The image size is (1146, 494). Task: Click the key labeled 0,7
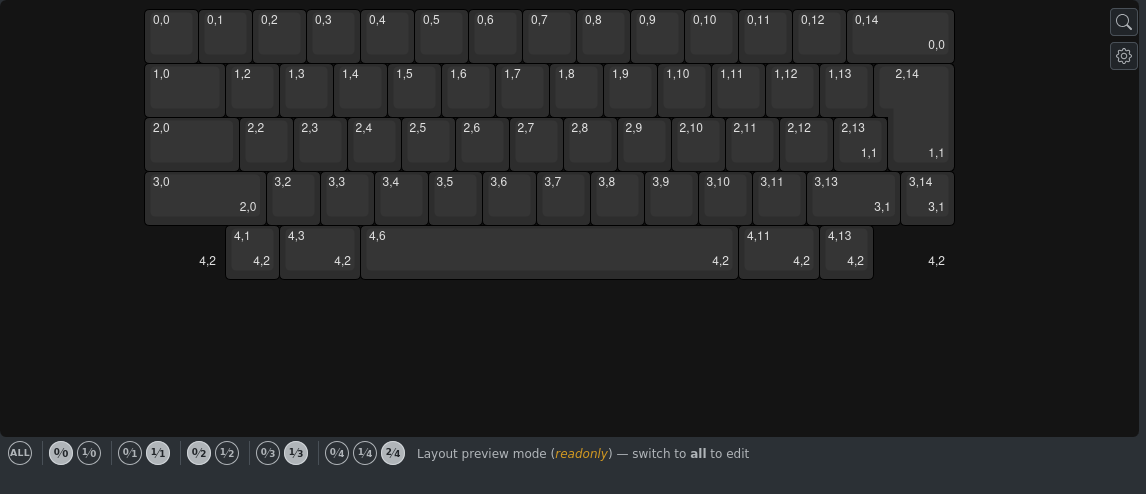(550, 36)
